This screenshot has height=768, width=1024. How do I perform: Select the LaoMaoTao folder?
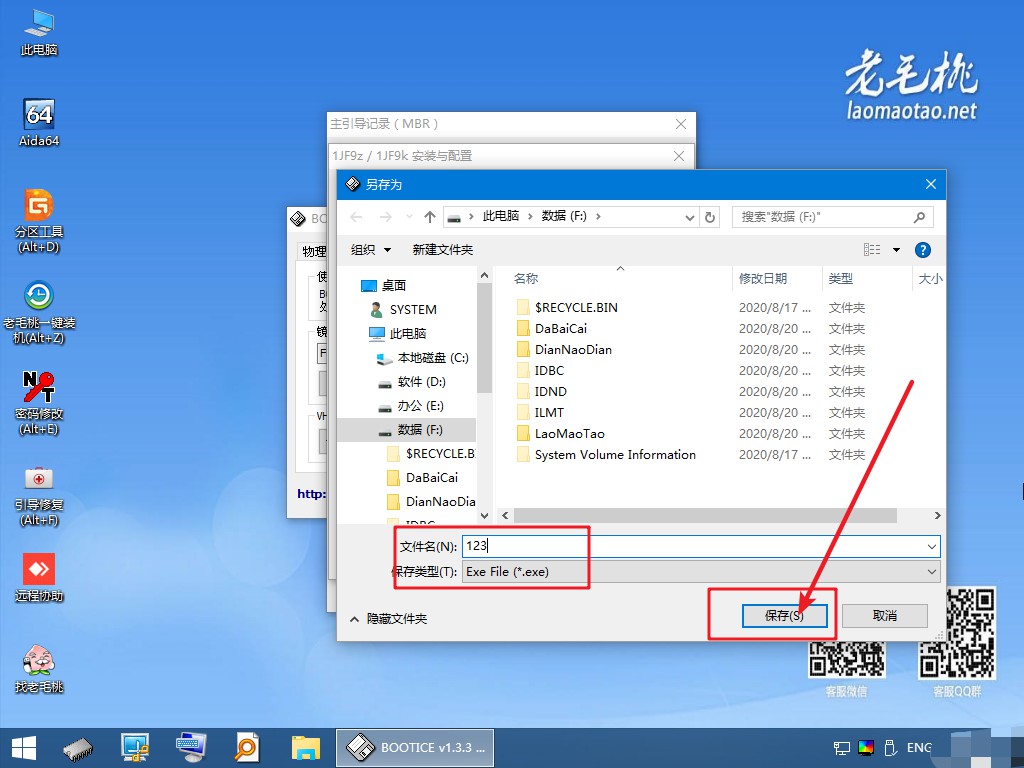(x=569, y=433)
